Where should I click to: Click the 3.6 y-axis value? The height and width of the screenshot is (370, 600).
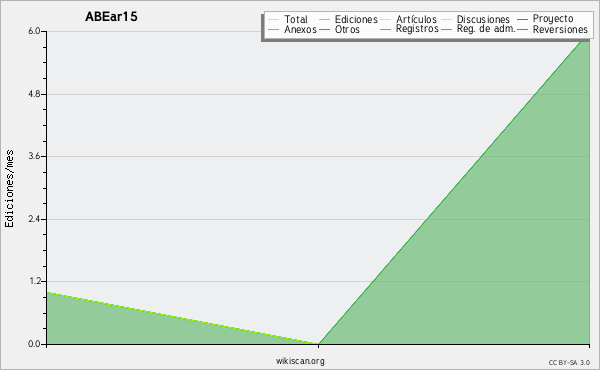[34, 156]
